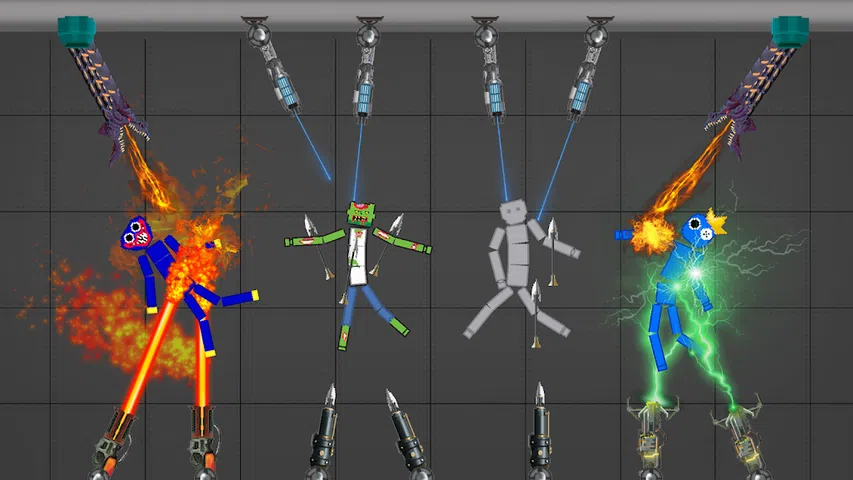Select the top-left teal ceiling mount

[x=76, y=31]
